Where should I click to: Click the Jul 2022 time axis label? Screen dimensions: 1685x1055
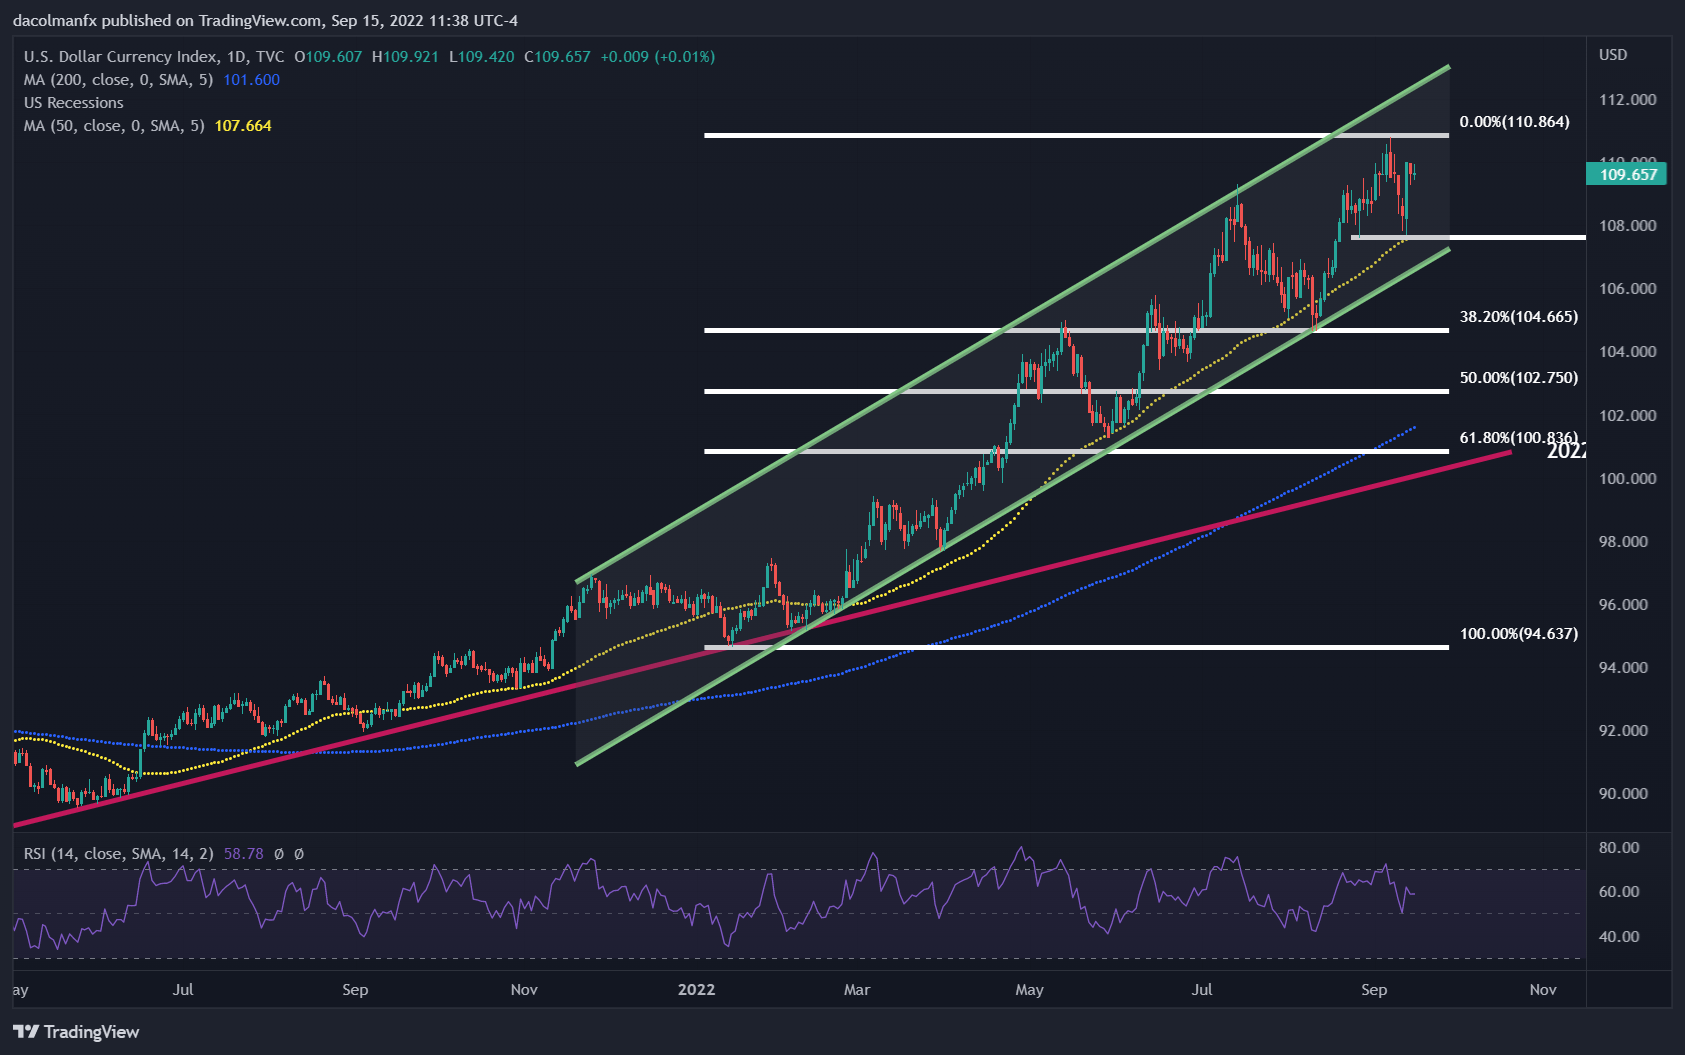[1202, 990]
